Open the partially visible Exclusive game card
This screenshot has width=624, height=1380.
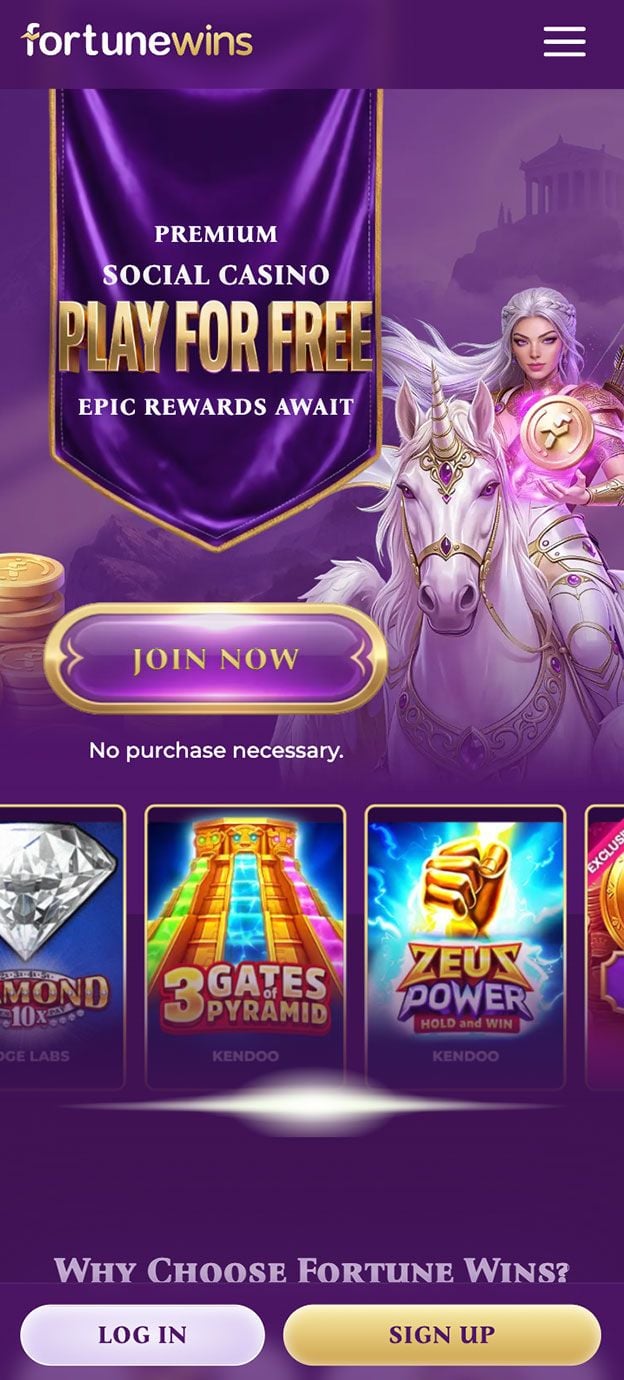(x=604, y=947)
